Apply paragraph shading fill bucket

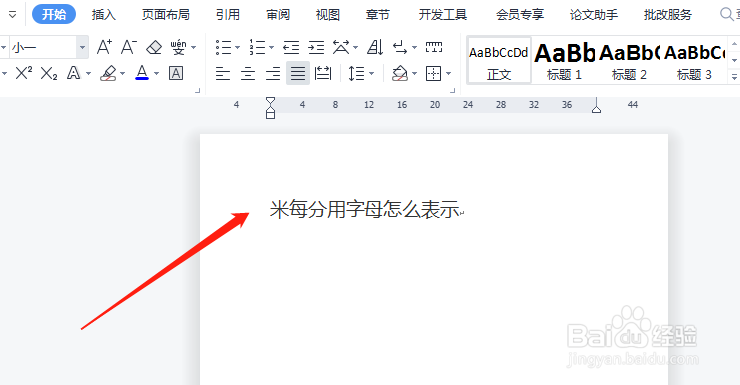400,73
